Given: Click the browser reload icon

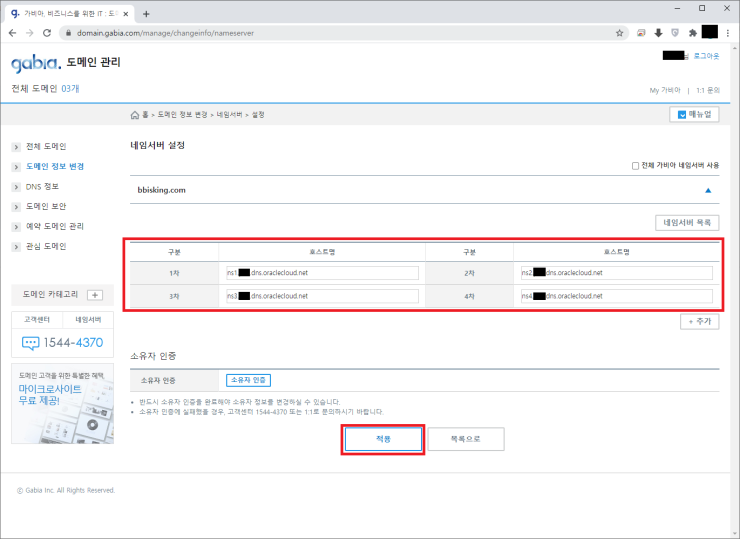Looking at the screenshot, I should [49, 32].
